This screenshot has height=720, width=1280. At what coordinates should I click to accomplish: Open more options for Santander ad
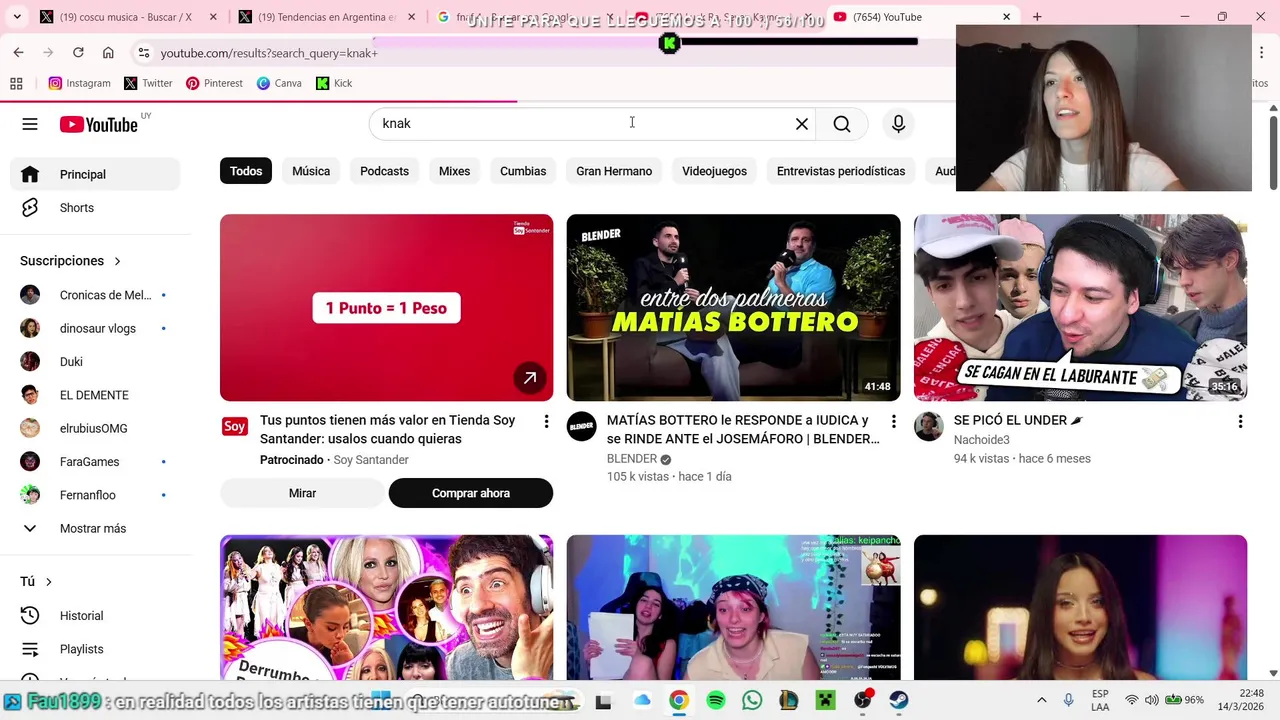(546, 422)
